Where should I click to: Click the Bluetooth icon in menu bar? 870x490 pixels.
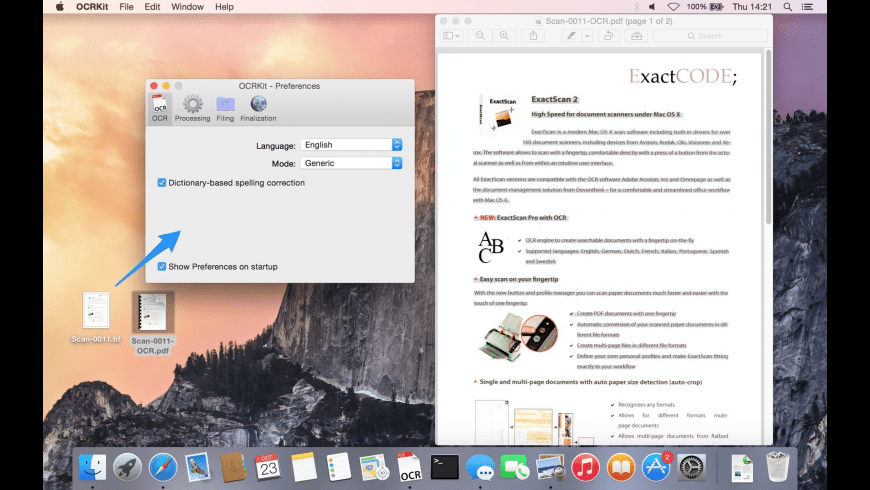pos(636,7)
